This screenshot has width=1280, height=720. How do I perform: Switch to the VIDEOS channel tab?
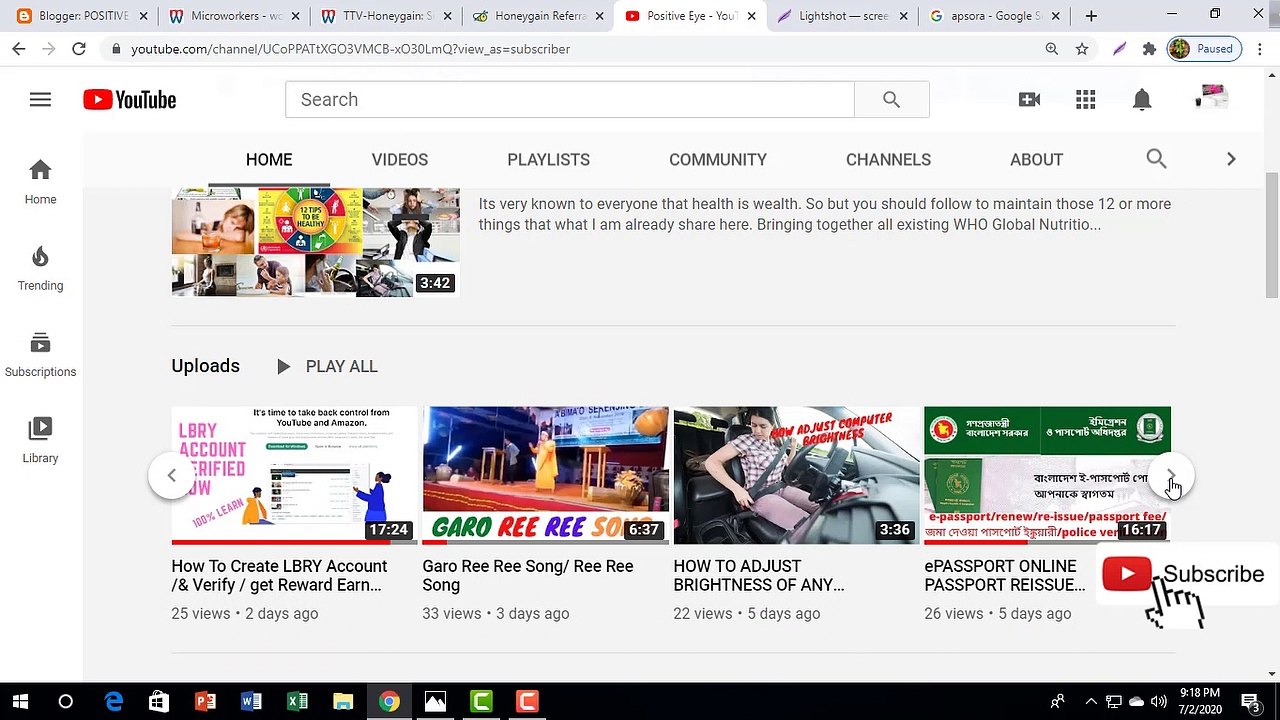[x=400, y=160]
